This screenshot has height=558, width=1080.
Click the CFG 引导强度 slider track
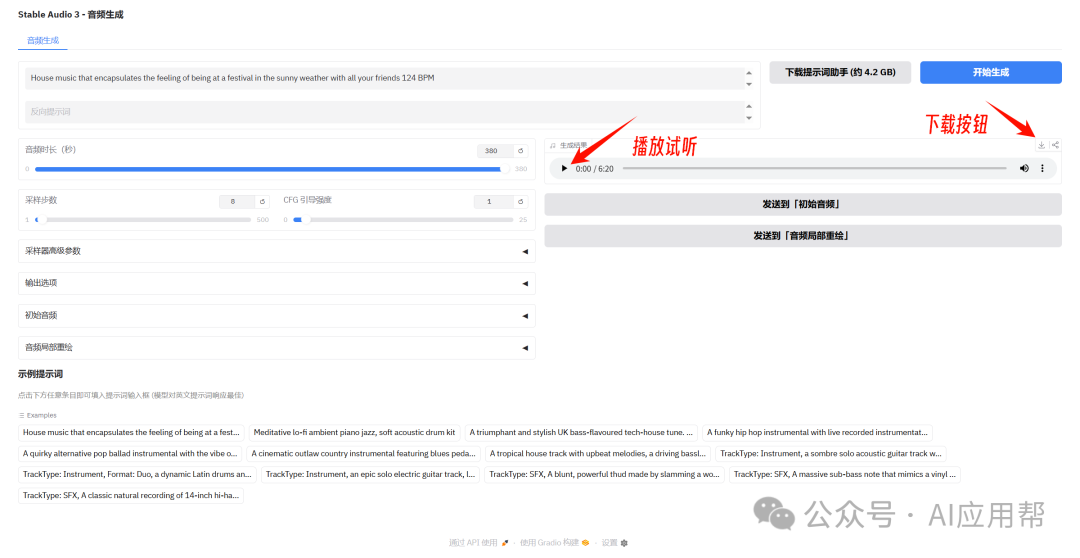[404, 220]
